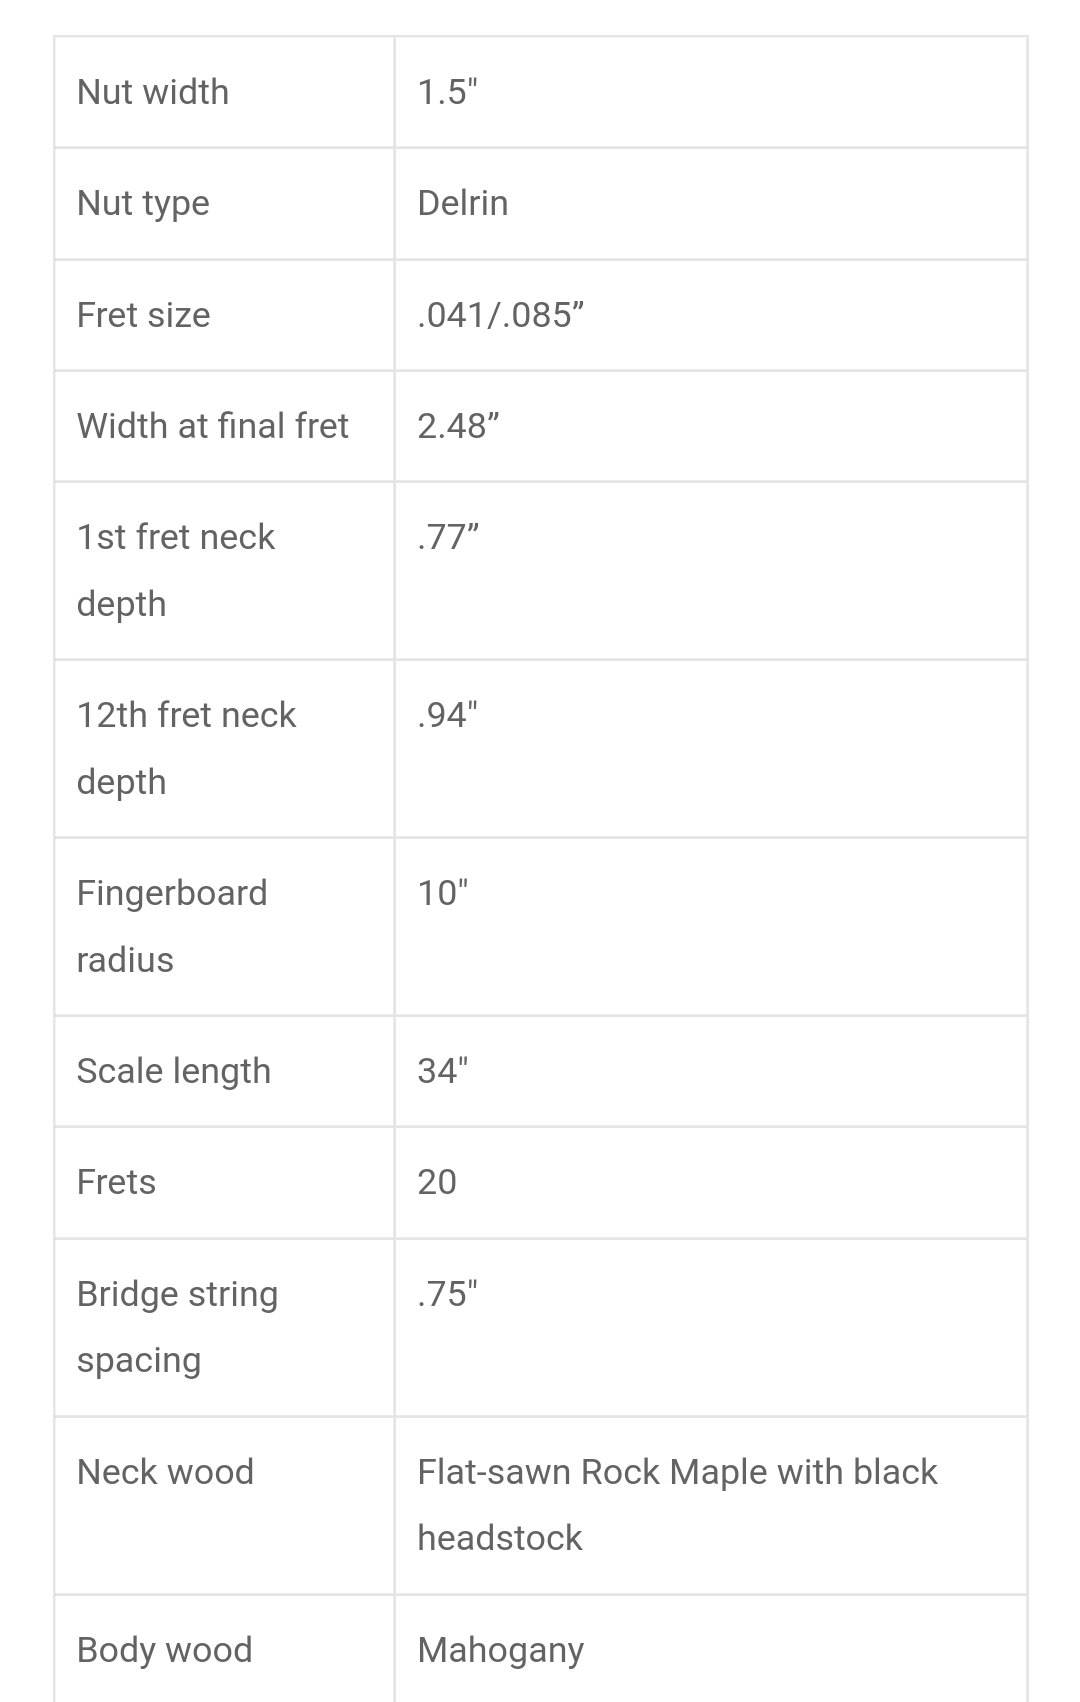Select the Delrin nut type value
This screenshot has width=1080, height=1702.
(462, 203)
